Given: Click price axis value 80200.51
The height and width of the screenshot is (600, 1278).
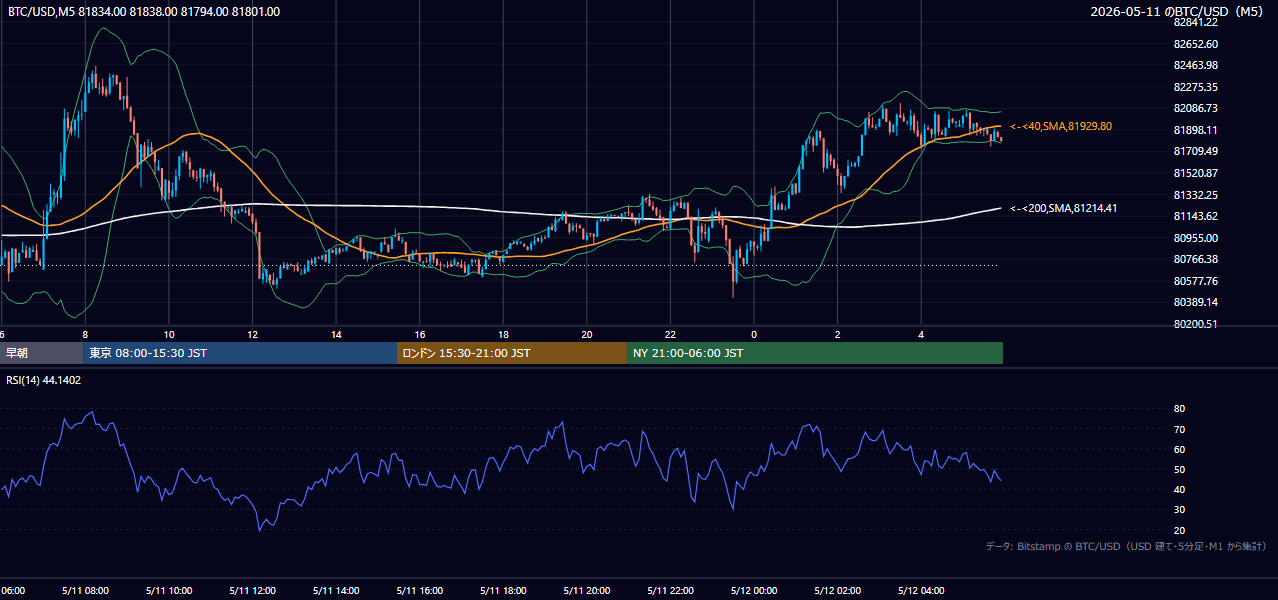Looking at the screenshot, I should click(1196, 324).
